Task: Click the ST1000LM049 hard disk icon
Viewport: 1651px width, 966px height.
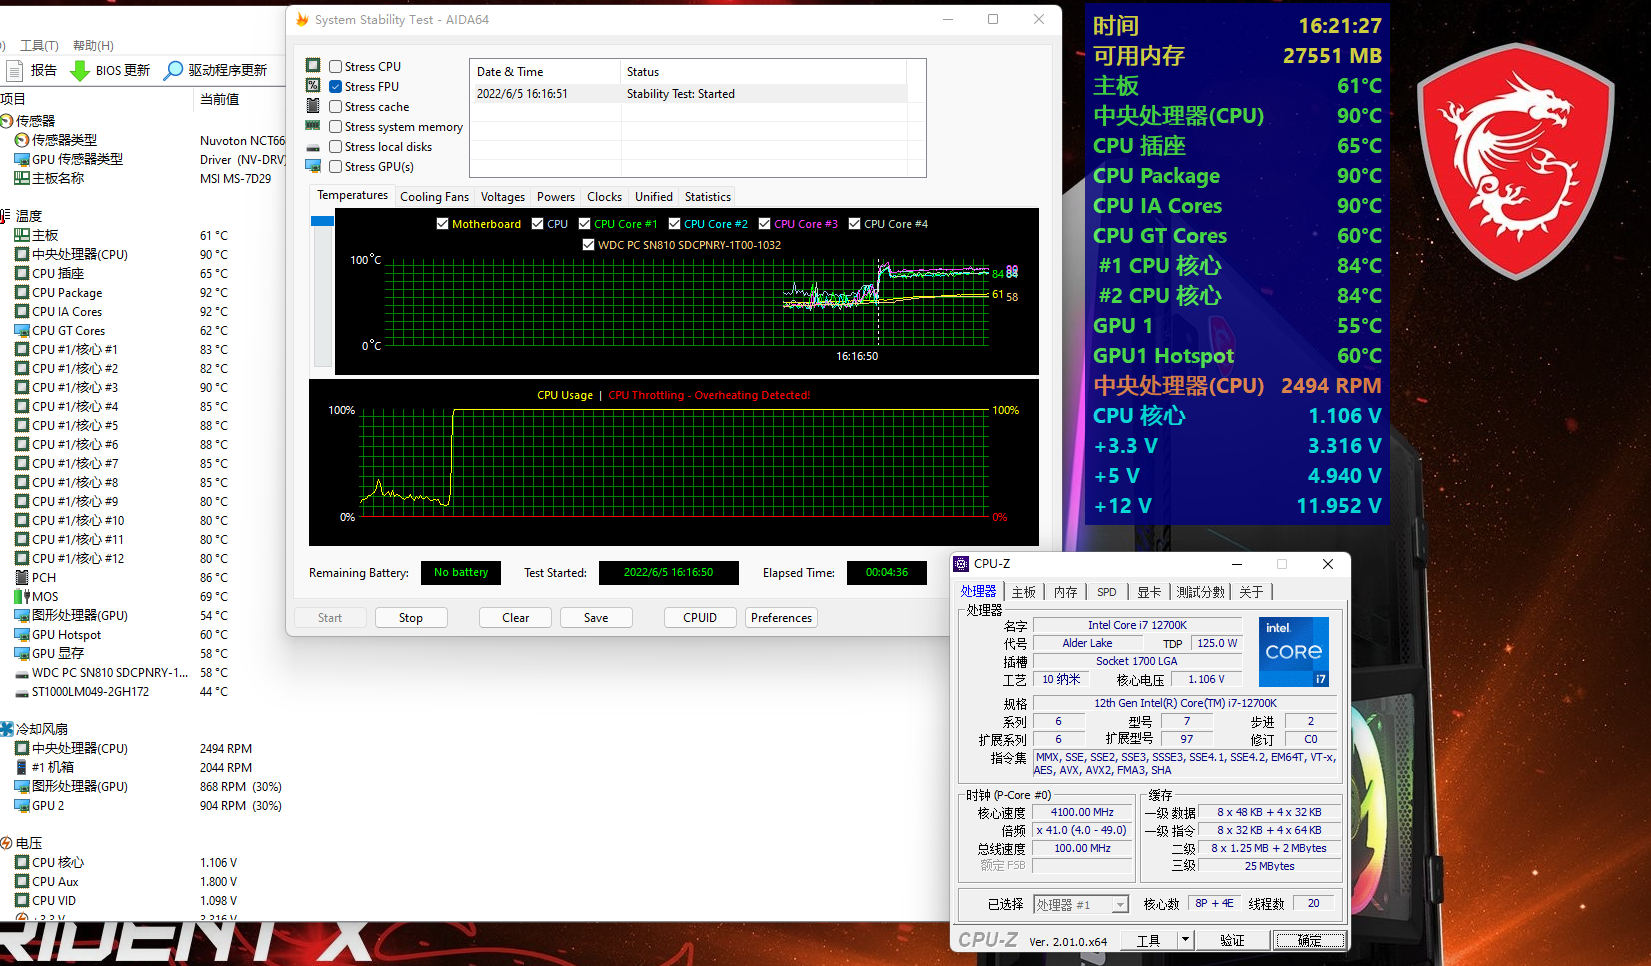Action: (22, 692)
